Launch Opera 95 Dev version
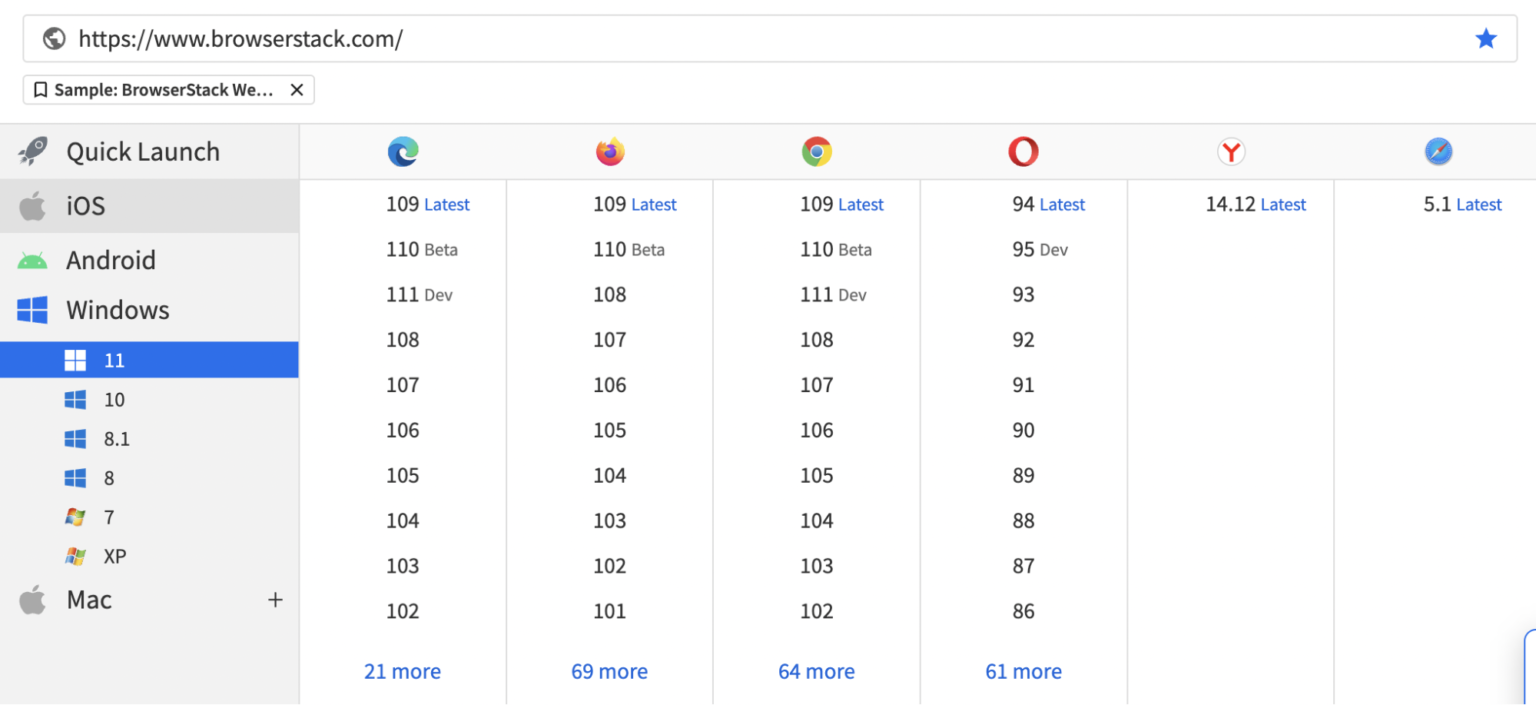 point(1040,249)
